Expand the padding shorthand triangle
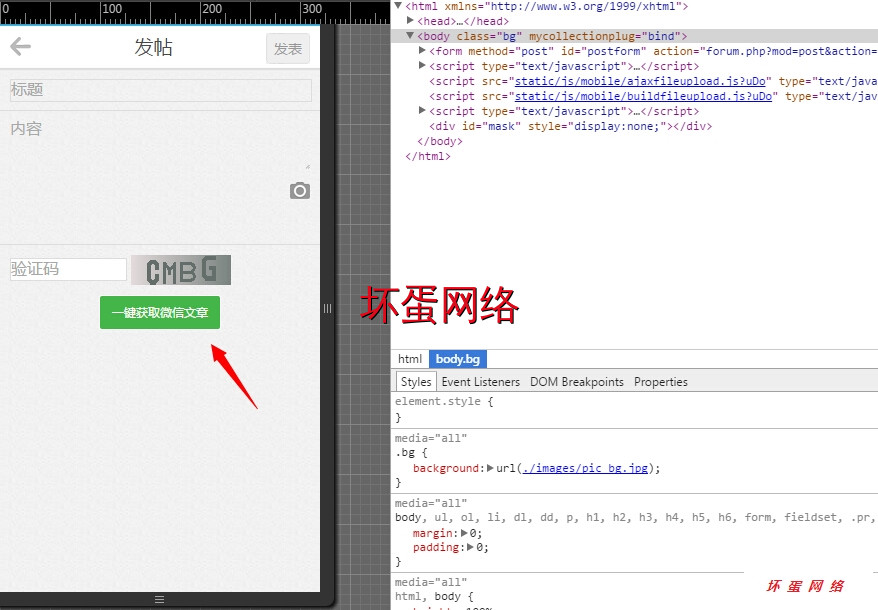Viewport: 878px width, 610px height. (x=471, y=547)
